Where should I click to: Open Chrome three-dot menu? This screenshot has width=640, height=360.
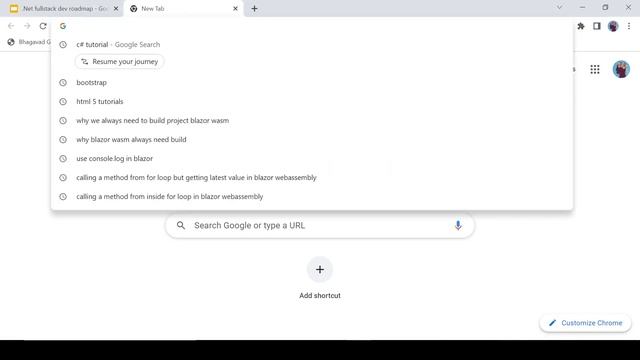click(x=629, y=26)
